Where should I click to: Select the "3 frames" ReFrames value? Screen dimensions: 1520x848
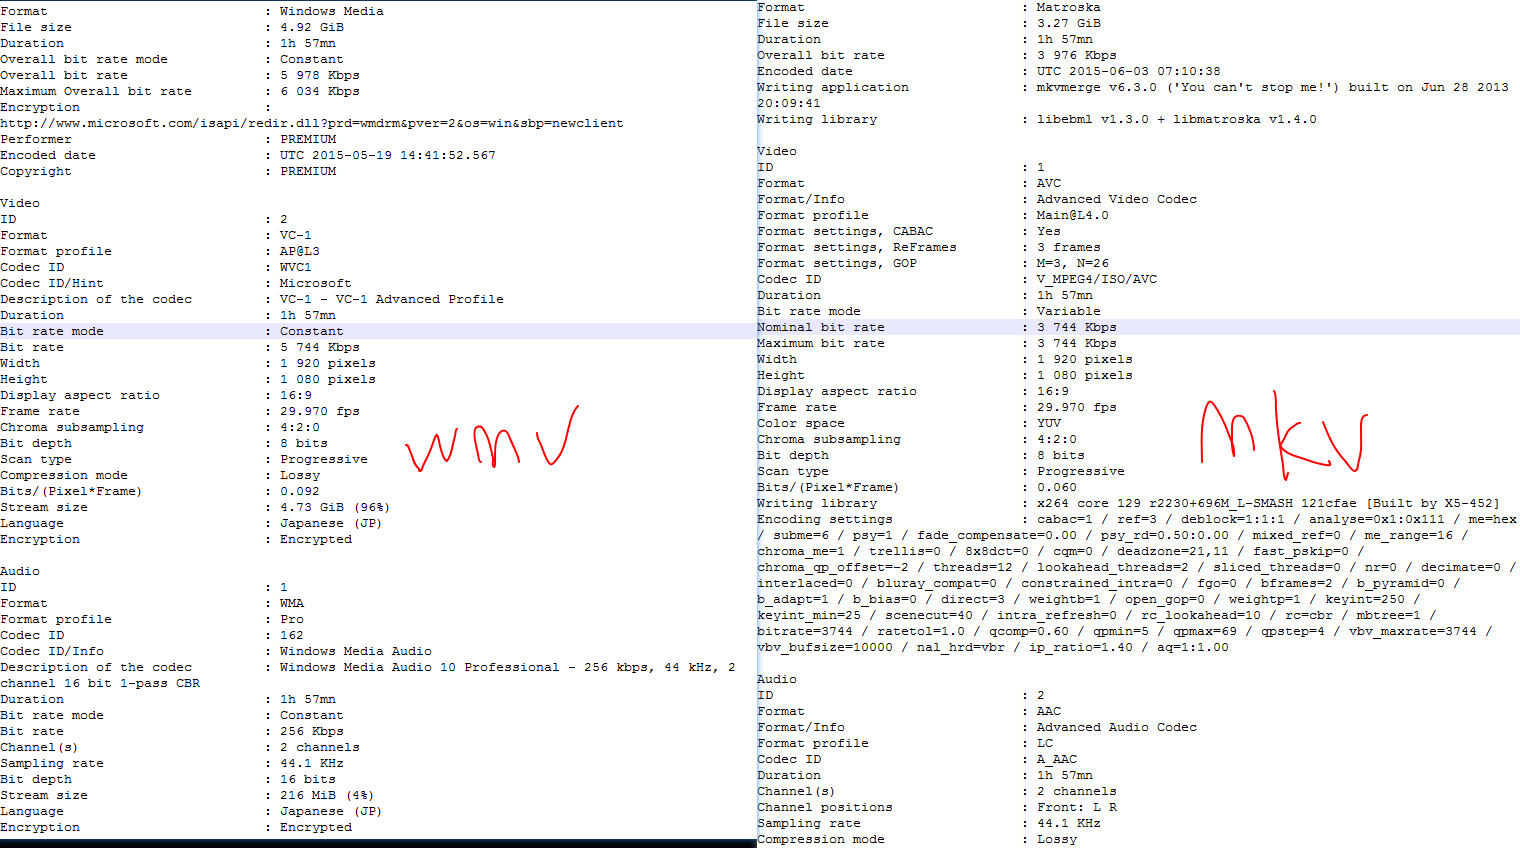(x=1068, y=247)
